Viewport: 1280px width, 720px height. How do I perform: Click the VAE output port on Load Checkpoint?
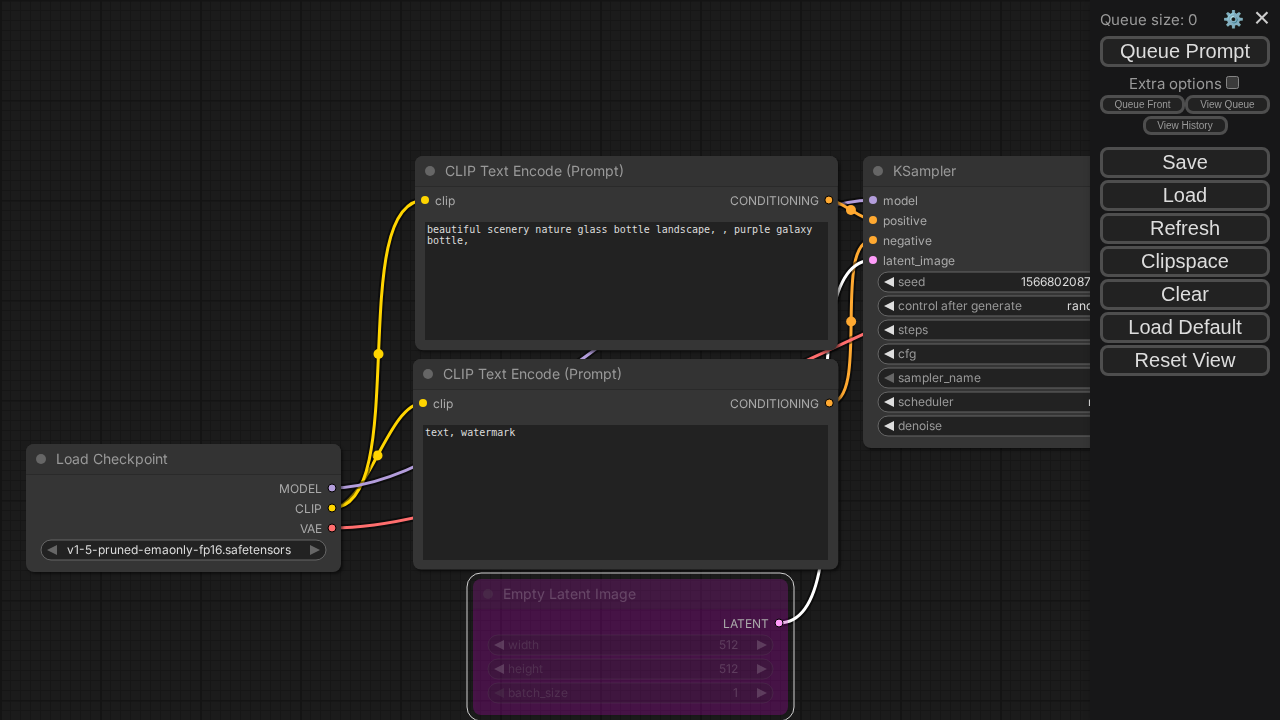[332, 528]
